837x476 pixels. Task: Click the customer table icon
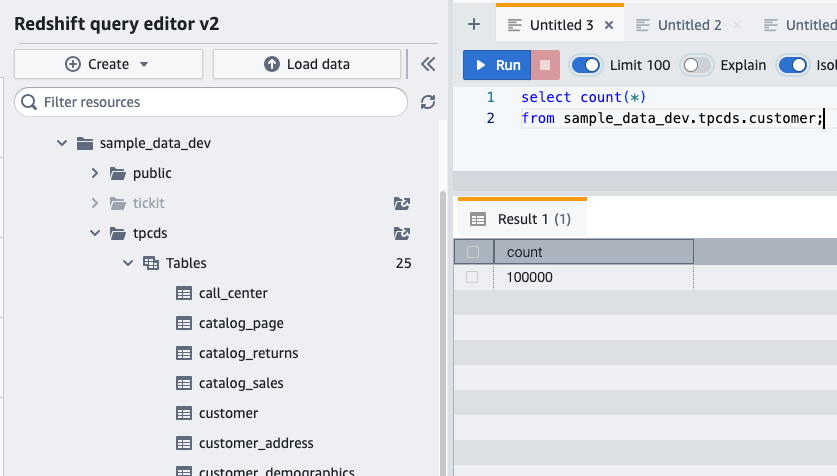click(184, 413)
